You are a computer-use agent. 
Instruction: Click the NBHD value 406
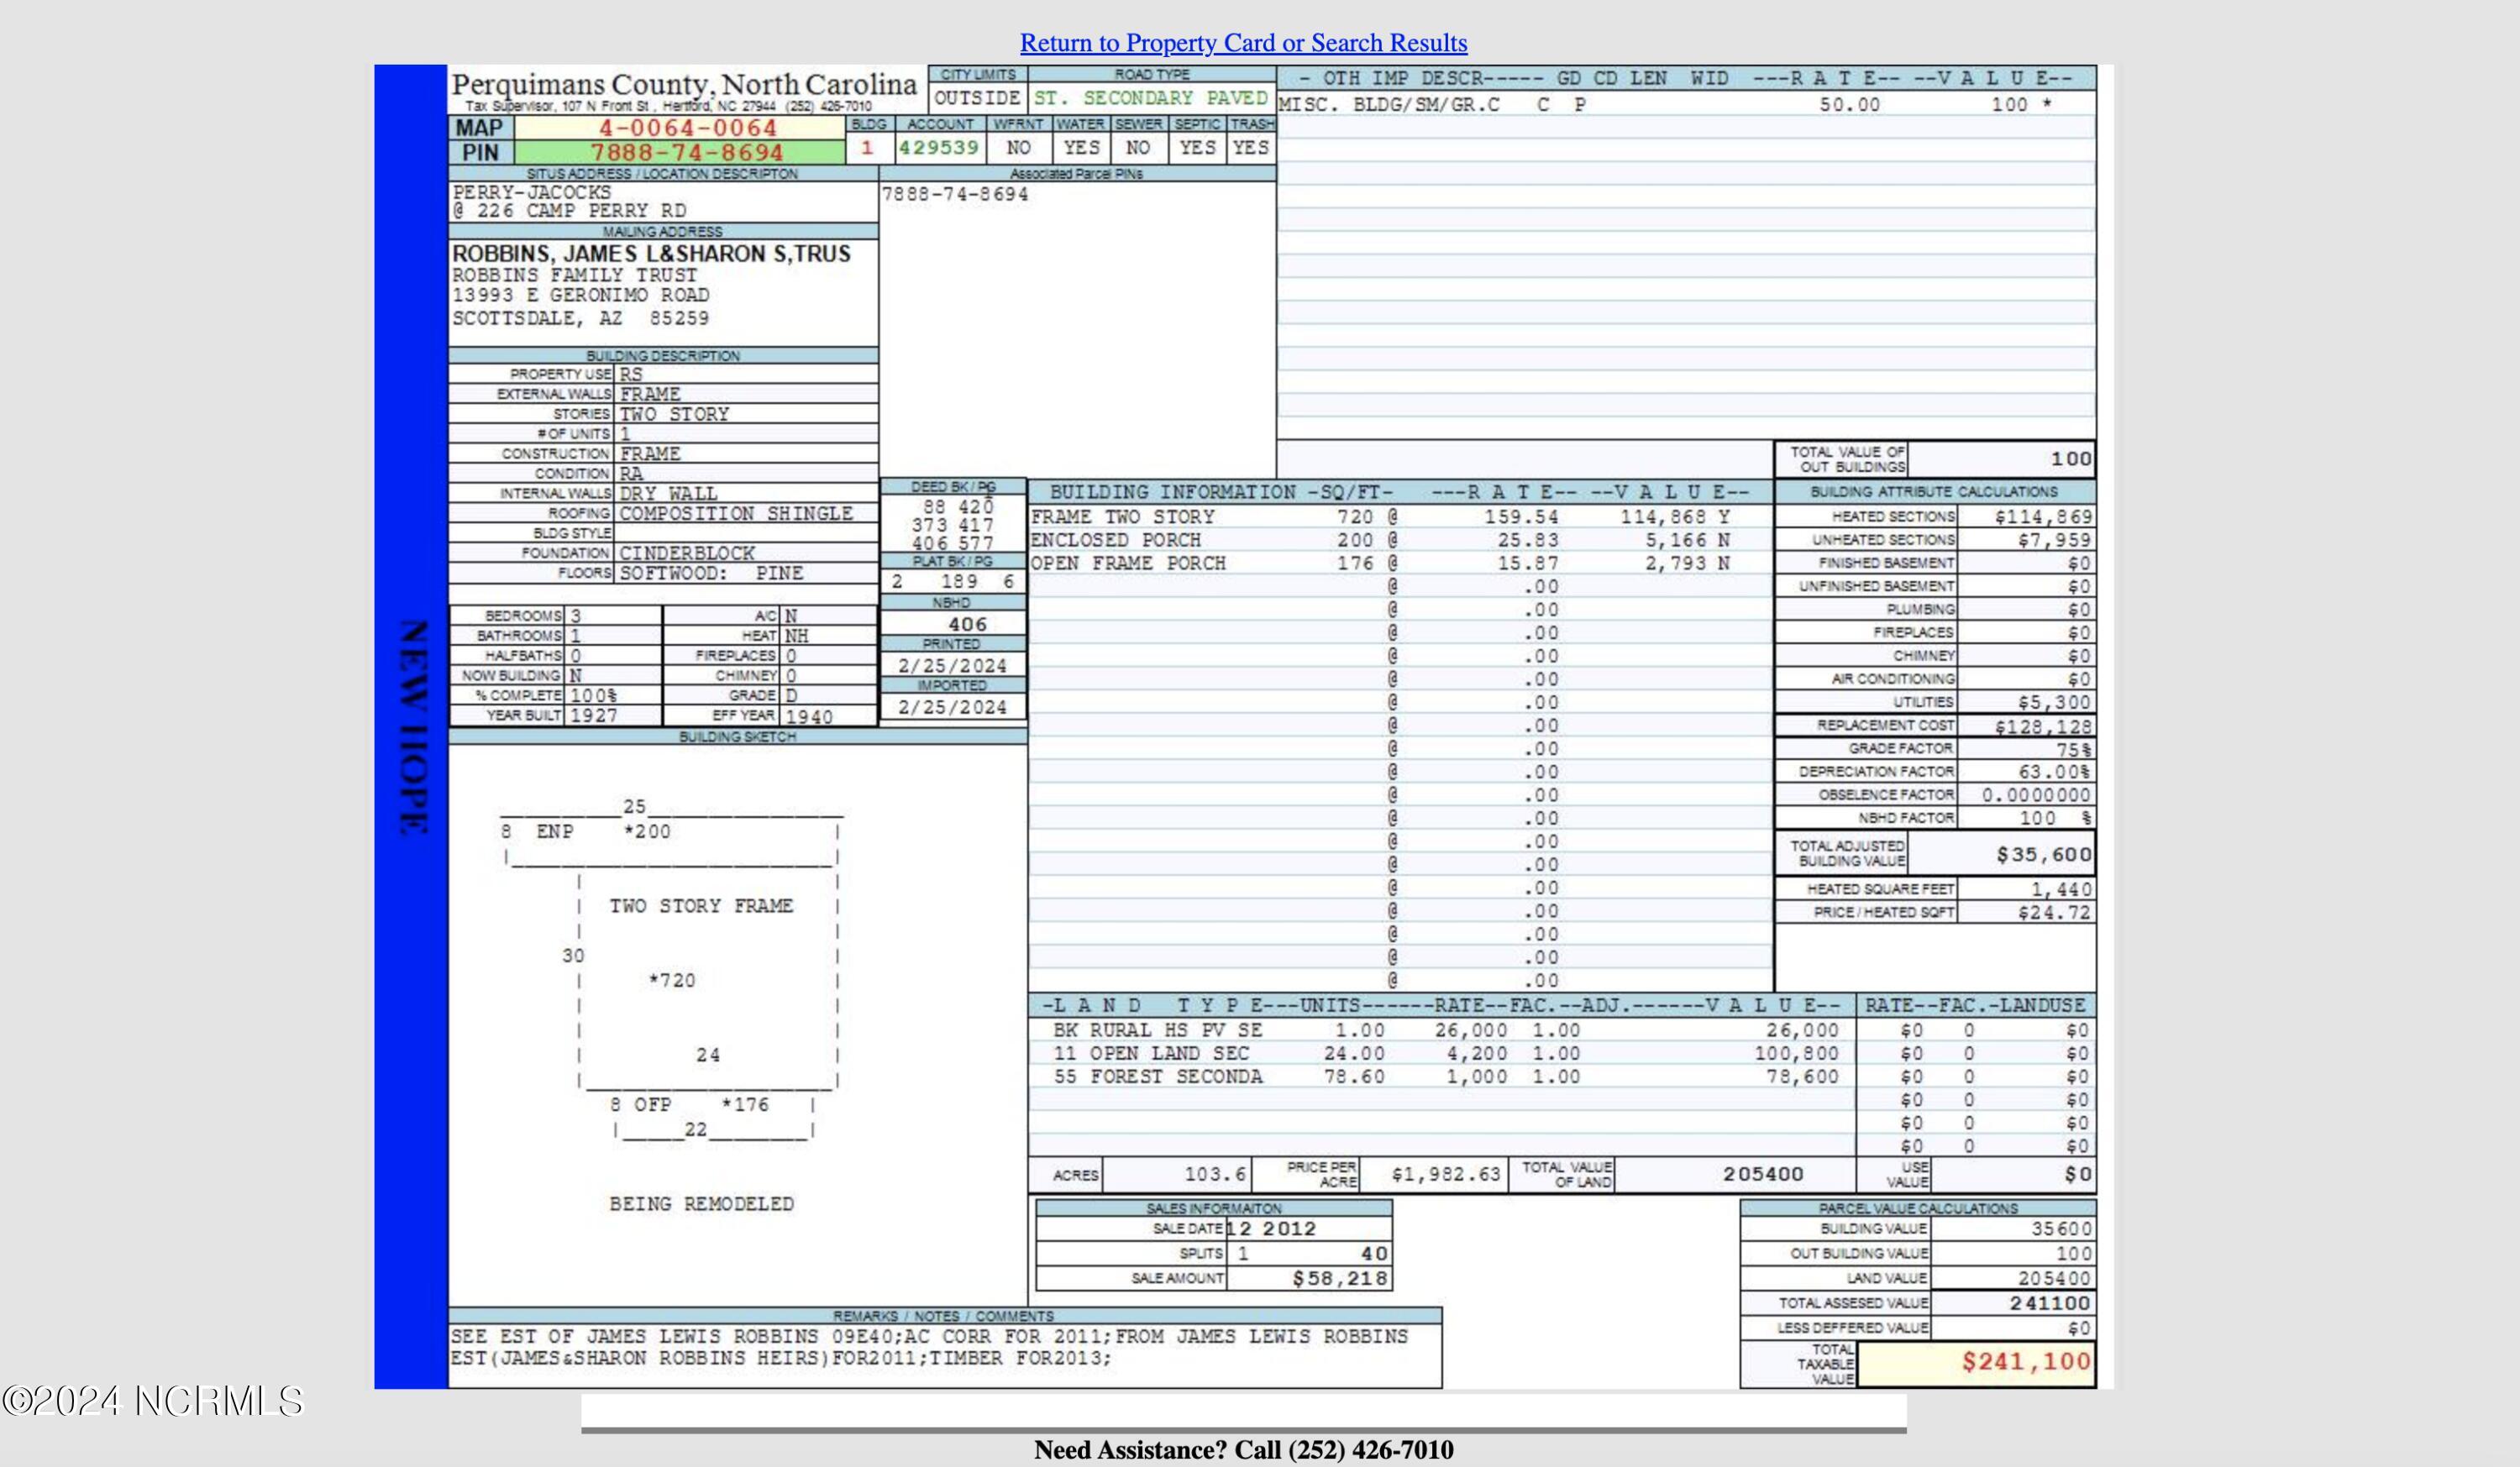[x=967, y=624]
